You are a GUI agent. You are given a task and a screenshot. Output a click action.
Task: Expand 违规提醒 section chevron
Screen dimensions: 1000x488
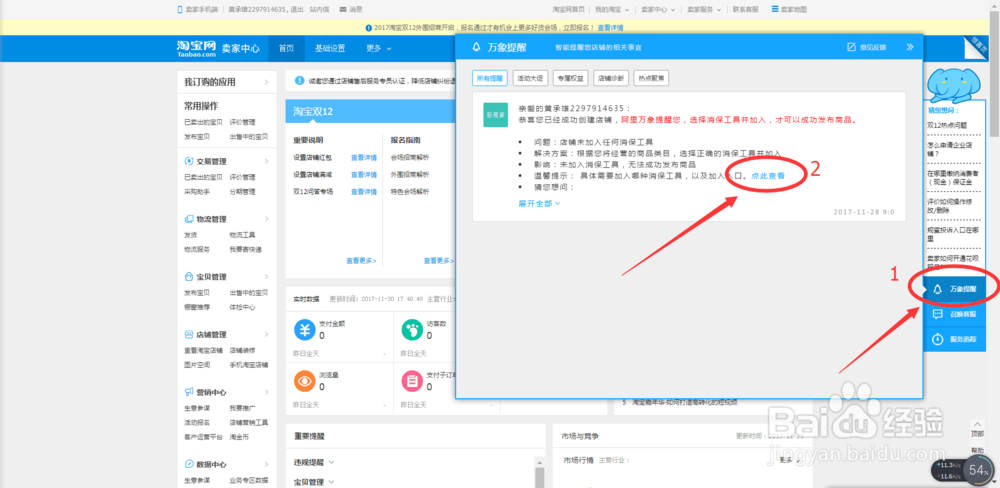click(x=331, y=462)
